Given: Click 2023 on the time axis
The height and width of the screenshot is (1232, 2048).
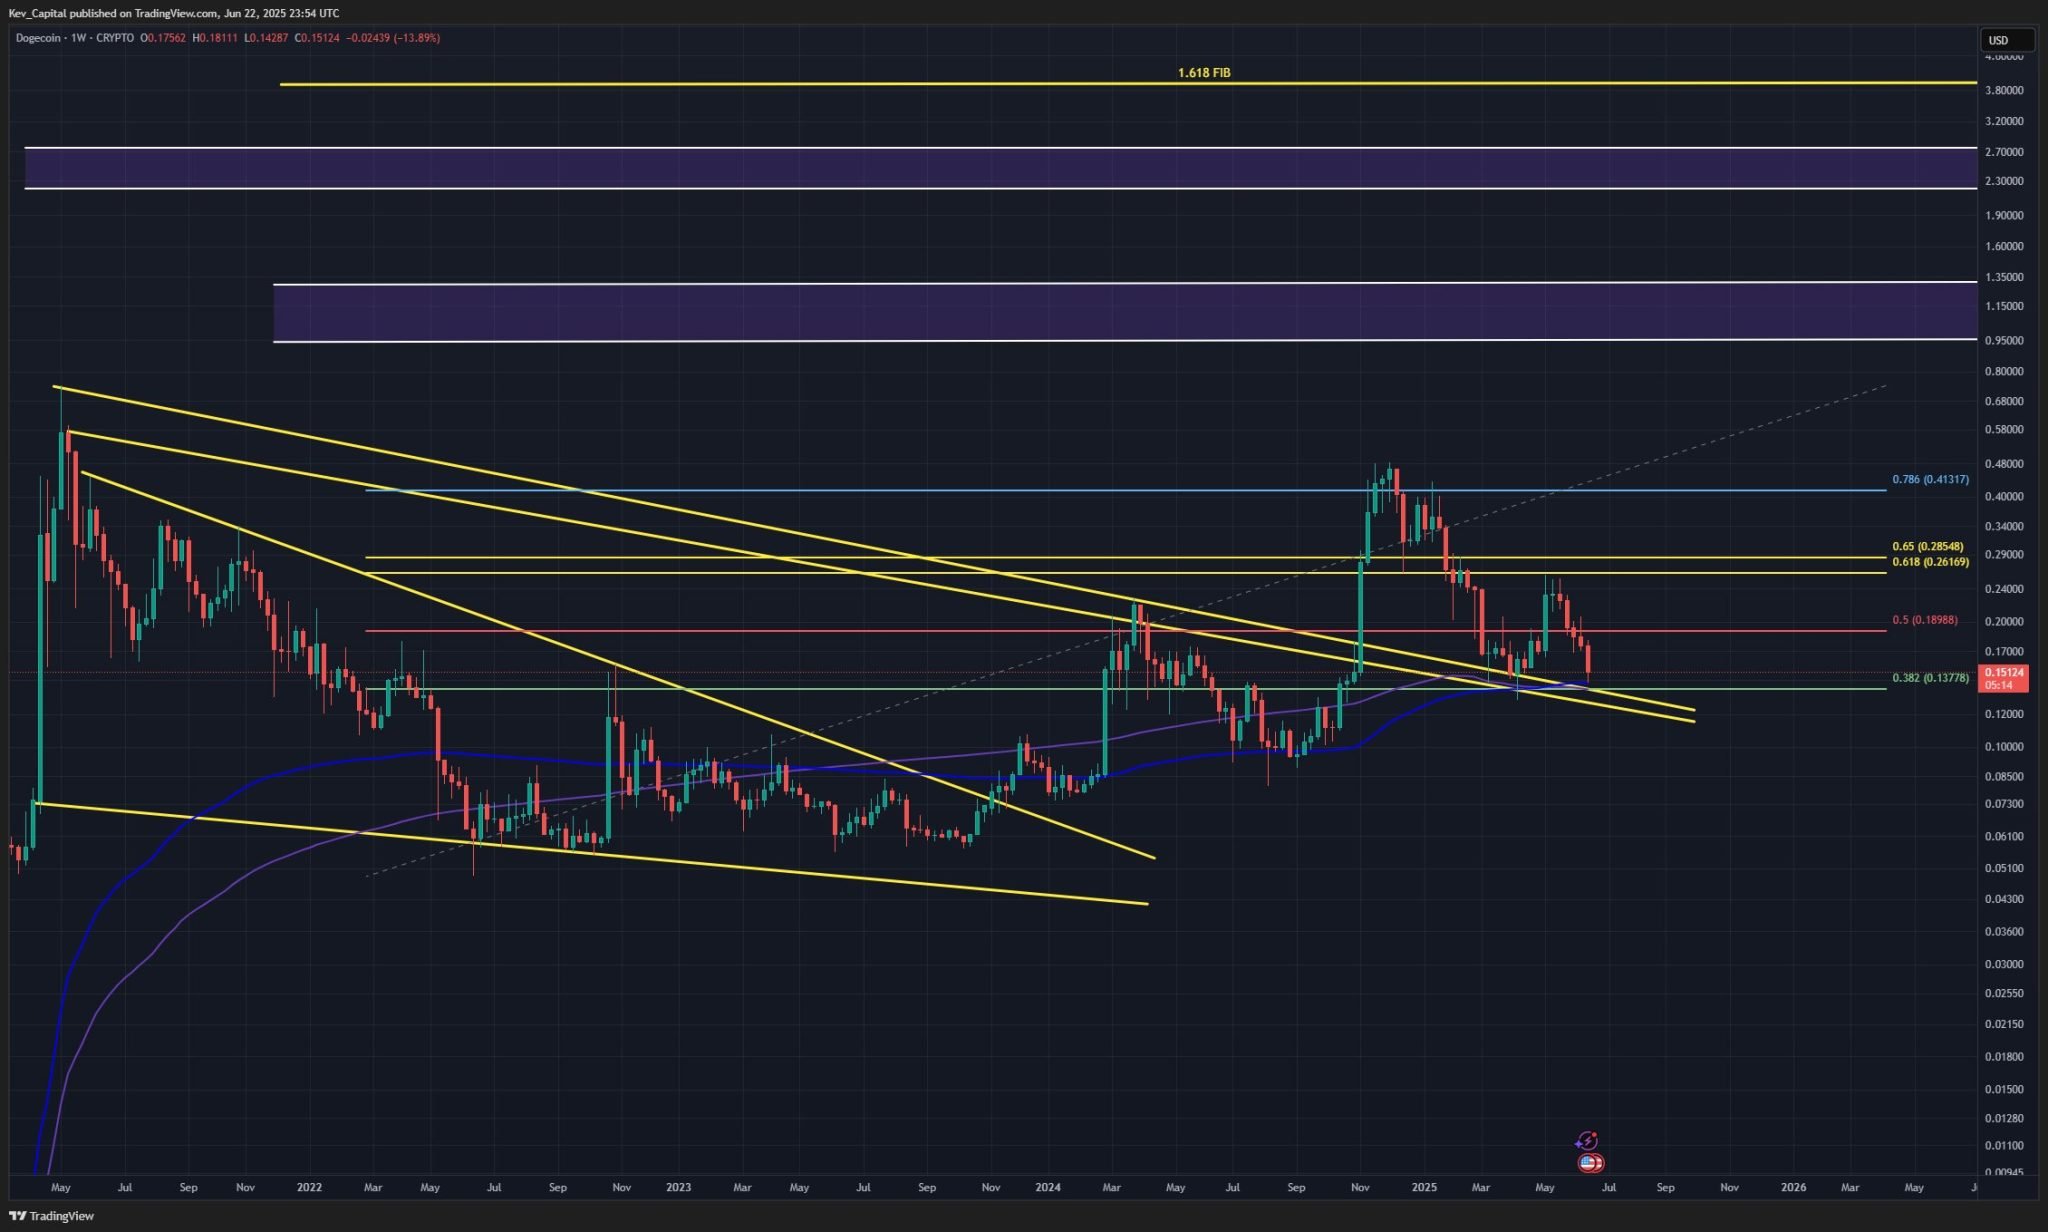Looking at the screenshot, I should [678, 1188].
